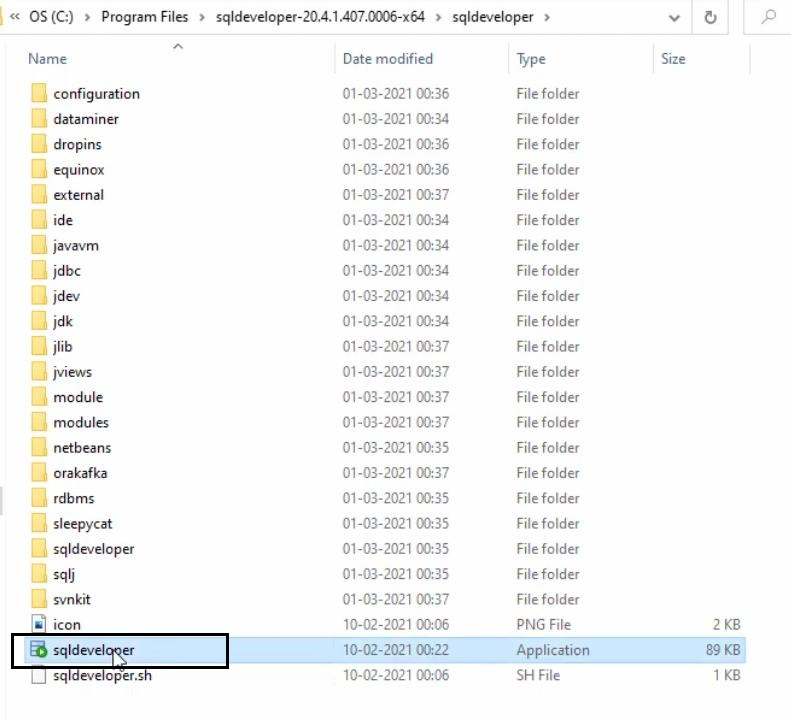Select the dropins folder name
The image size is (791, 720).
pyautogui.click(x=77, y=144)
